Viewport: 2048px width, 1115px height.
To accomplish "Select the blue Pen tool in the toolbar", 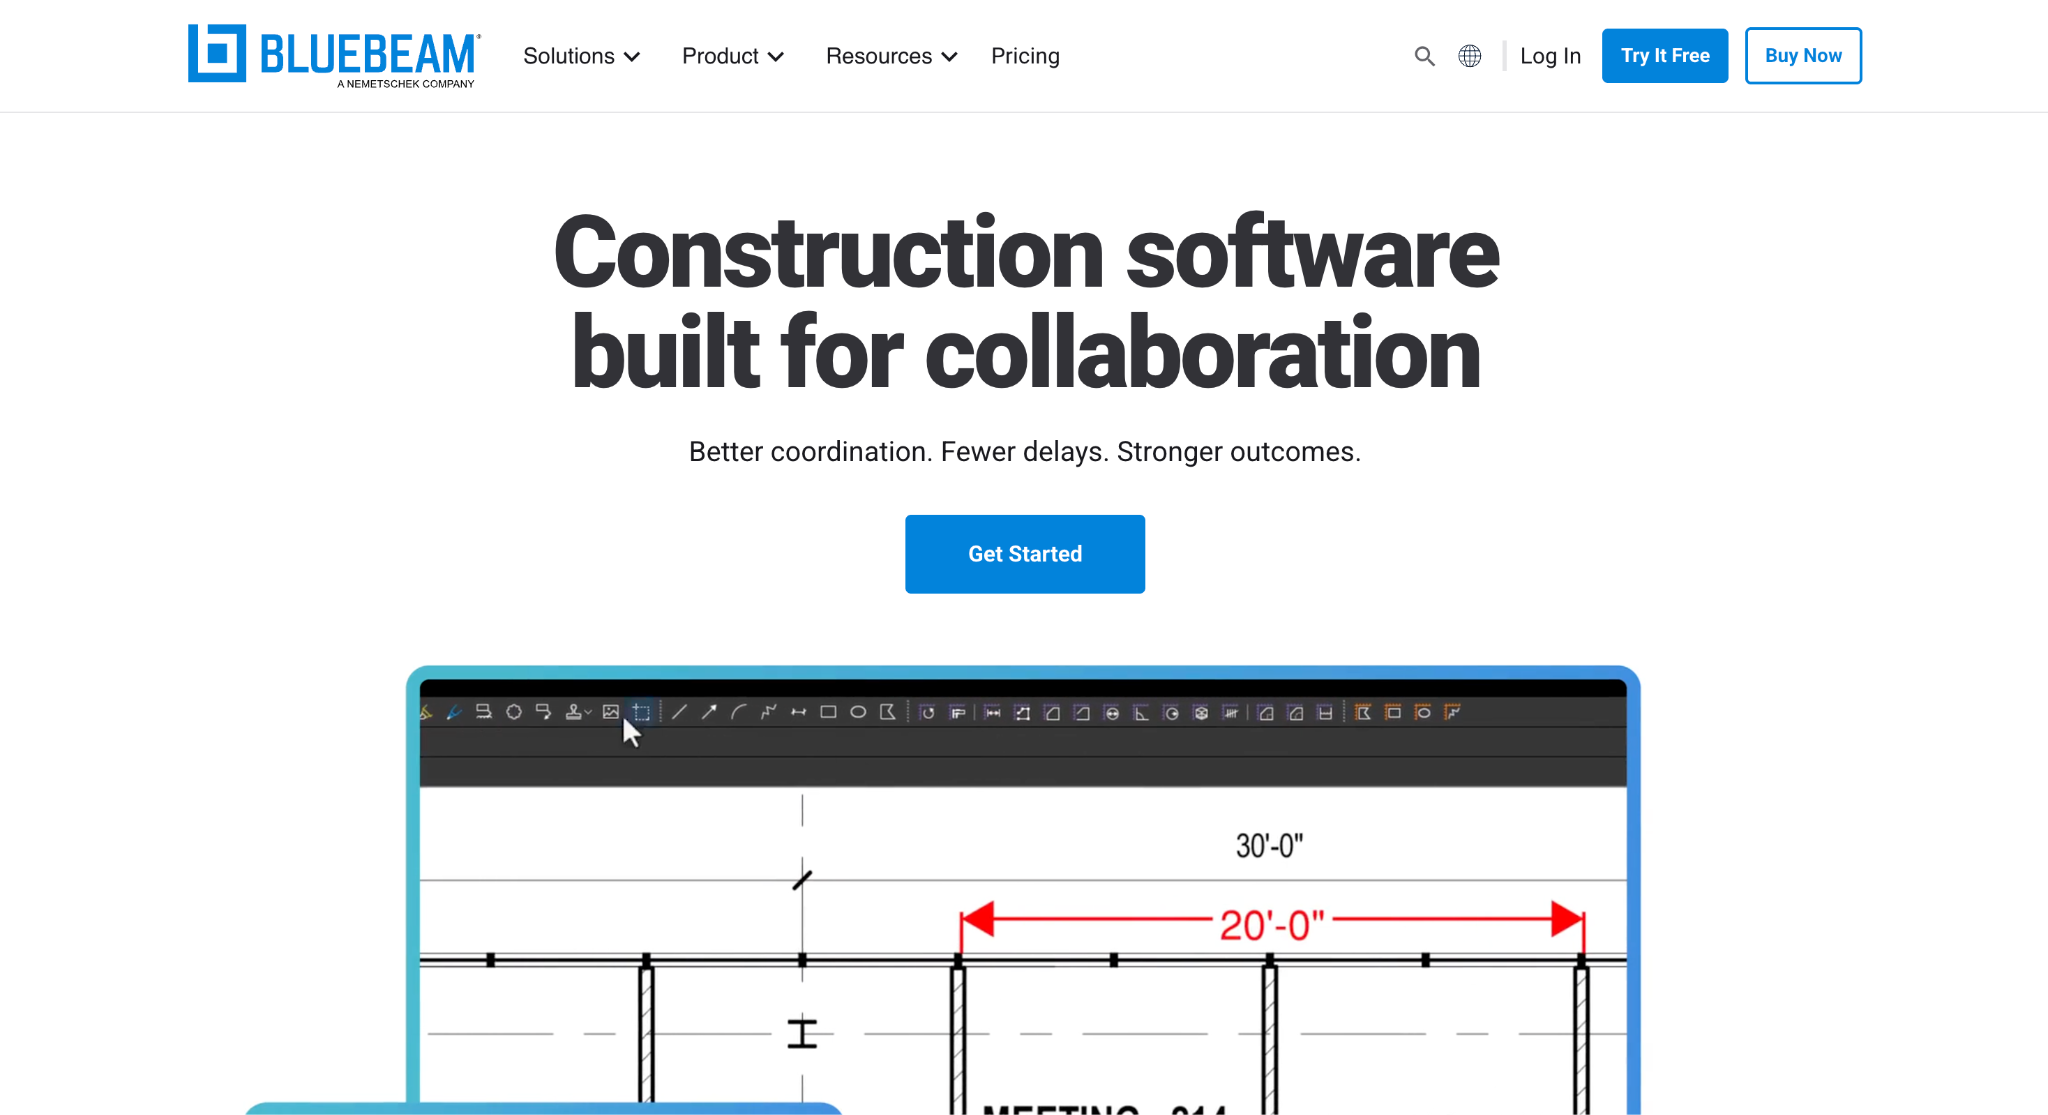I will point(454,712).
